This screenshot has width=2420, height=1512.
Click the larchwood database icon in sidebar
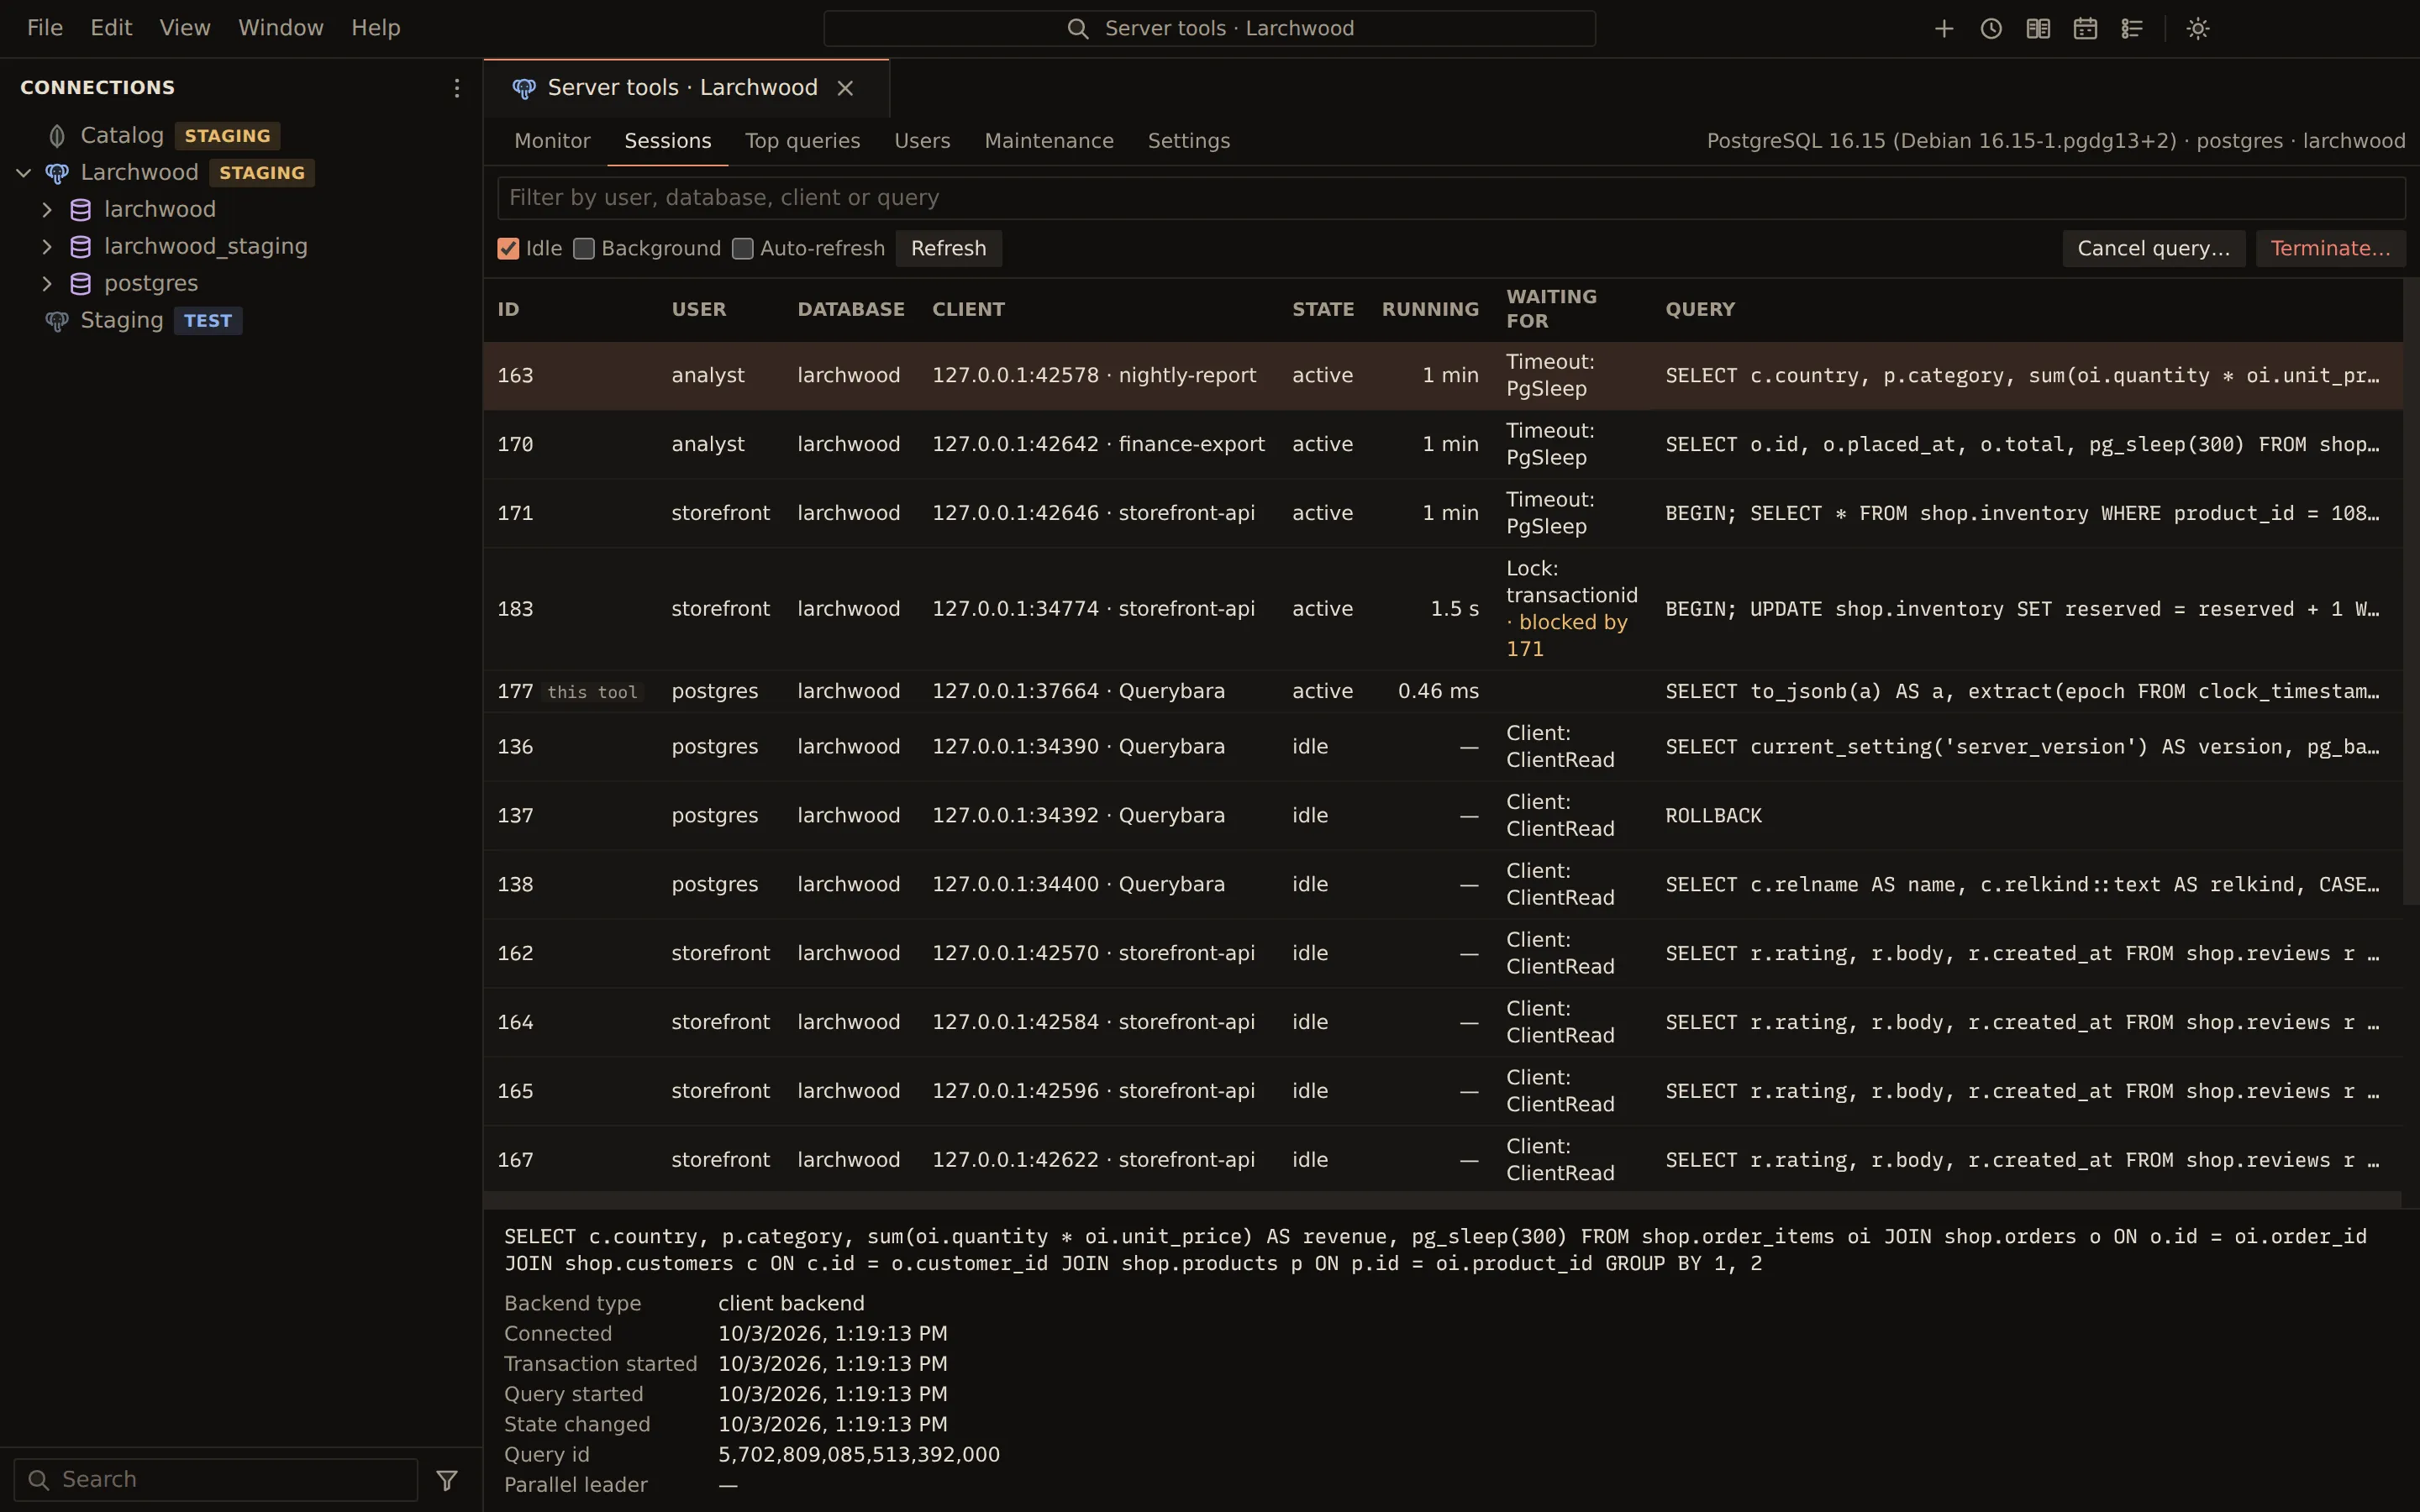click(81, 210)
